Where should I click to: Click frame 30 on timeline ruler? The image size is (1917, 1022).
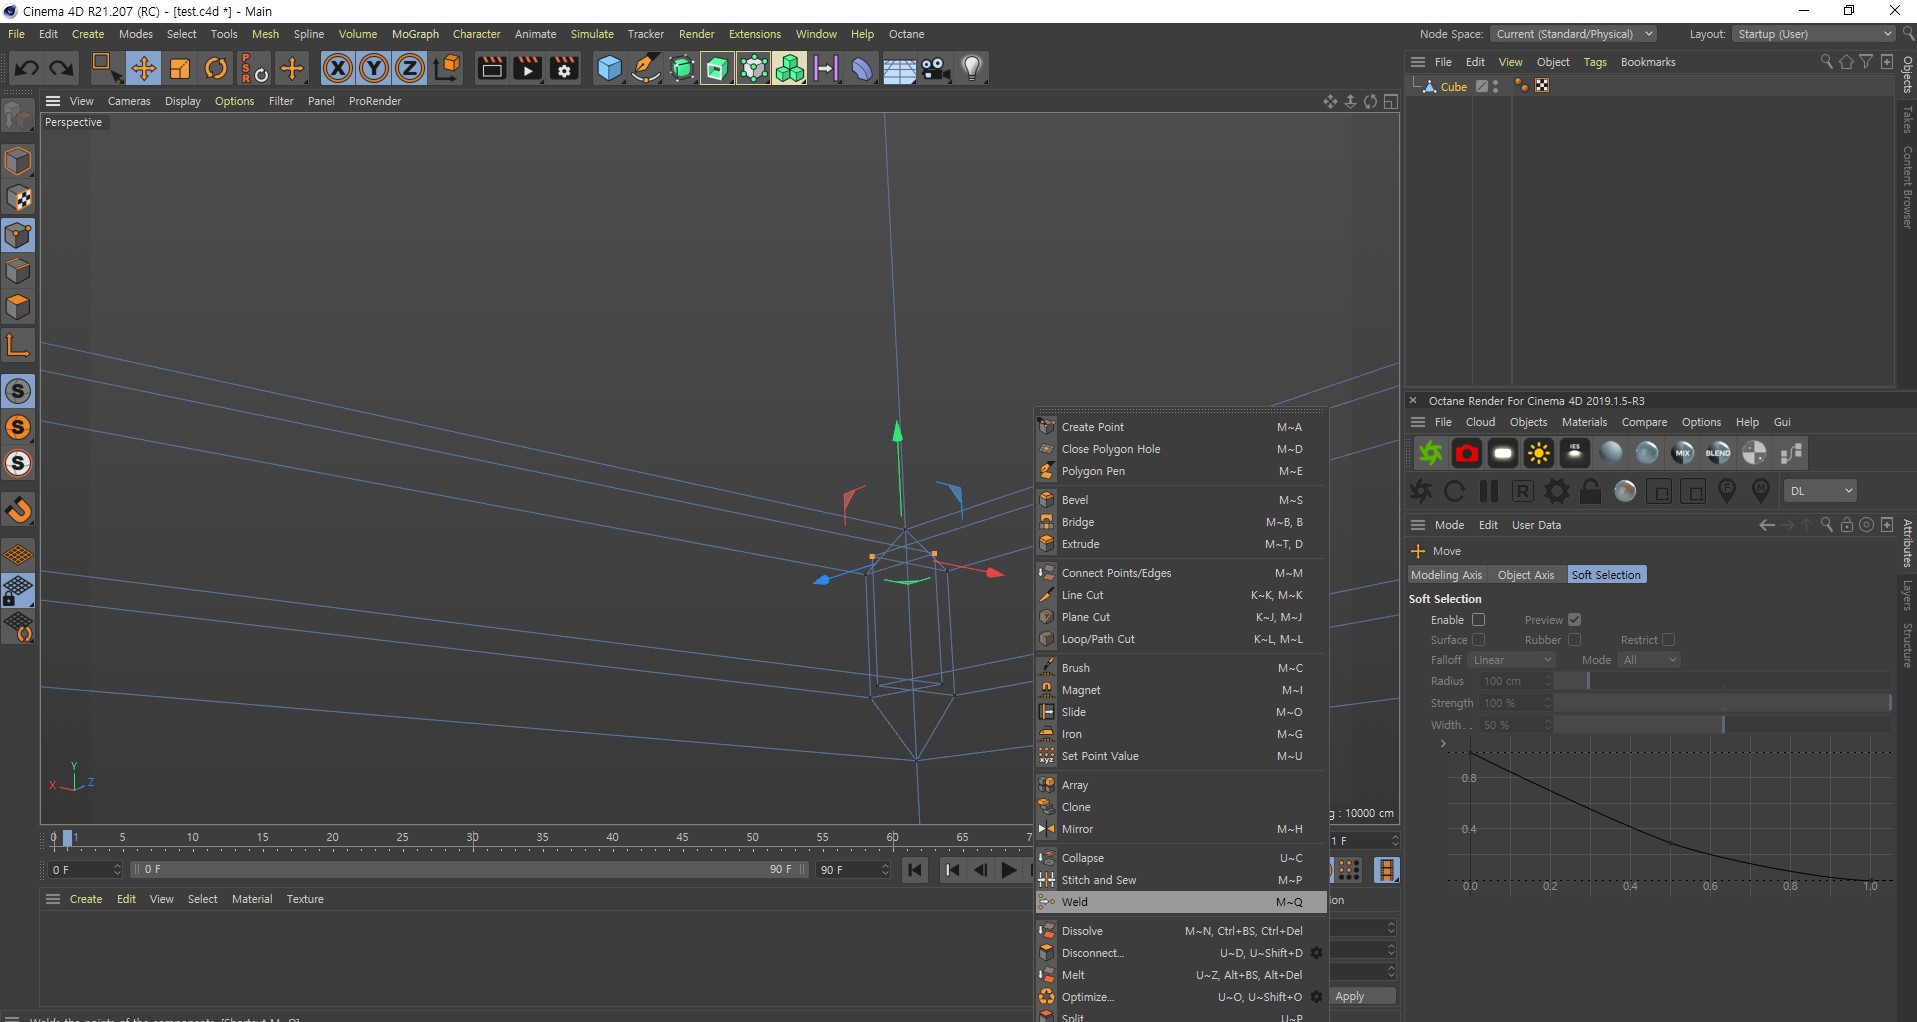(x=472, y=838)
